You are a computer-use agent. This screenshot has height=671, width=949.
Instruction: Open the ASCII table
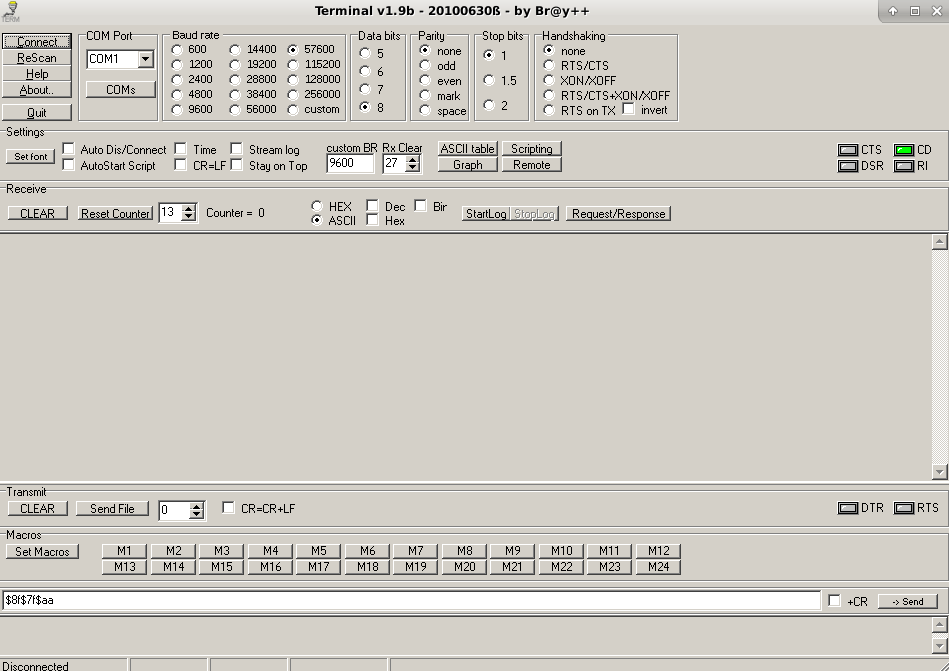(467, 149)
